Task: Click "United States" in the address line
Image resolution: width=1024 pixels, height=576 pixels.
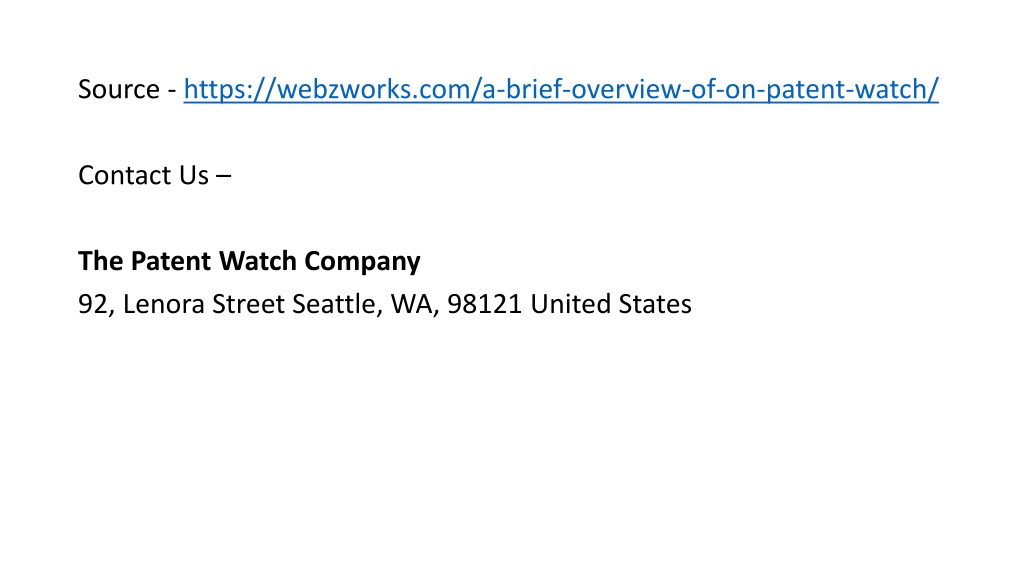Action: [611, 304]
